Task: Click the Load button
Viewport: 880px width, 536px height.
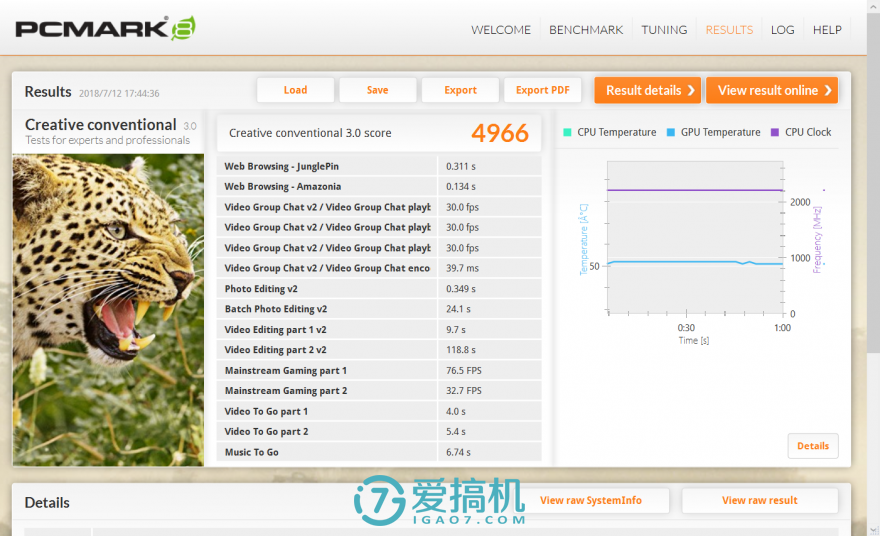Action: pos(295,90)
